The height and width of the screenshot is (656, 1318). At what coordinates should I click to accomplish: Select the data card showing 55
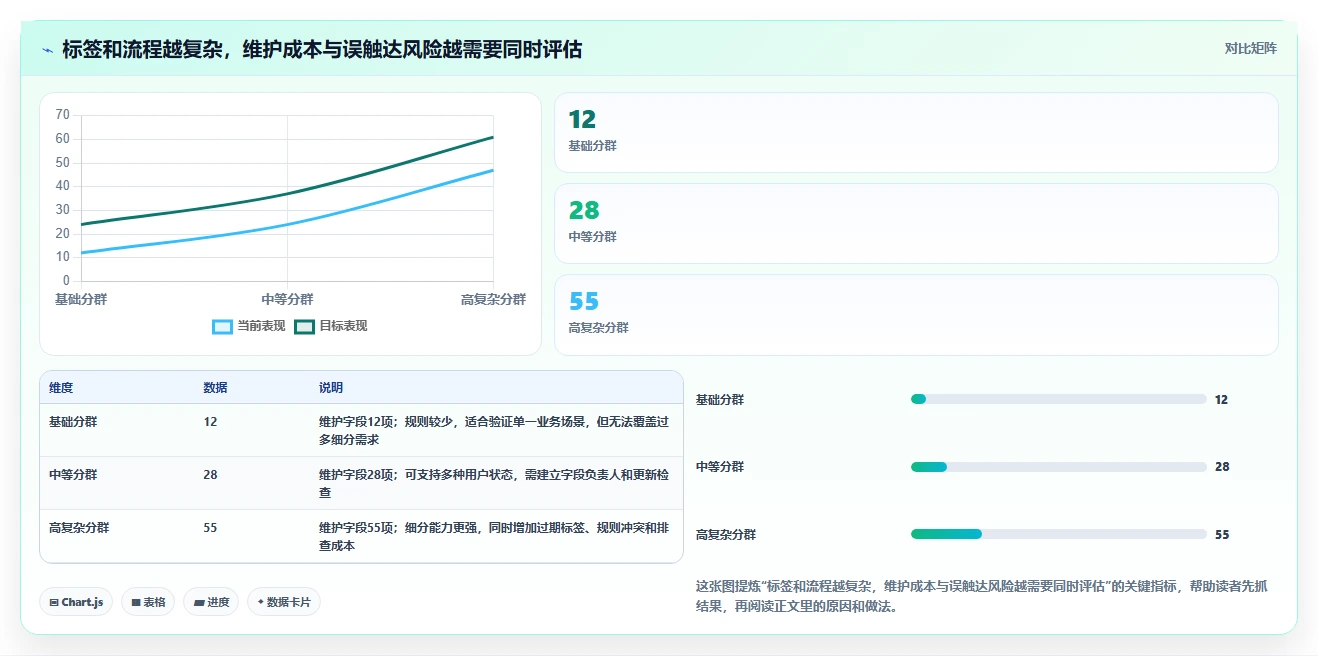pyautogui.click(x=916, y=315)
